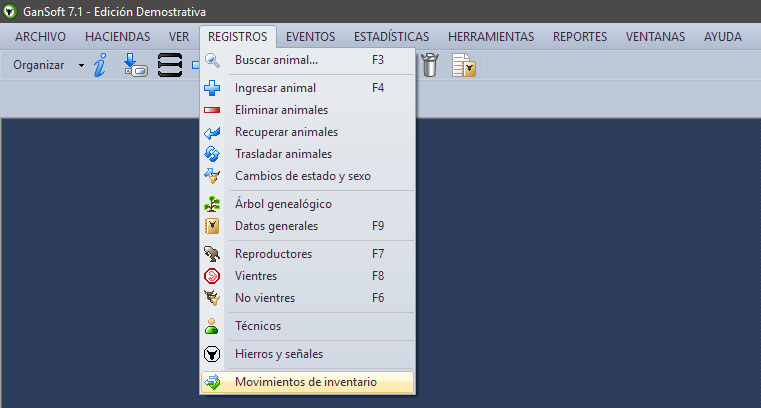Click the Organizar toolbar button
The width and height of the screenshot is (761, 408).
click(x=39, y=65)
